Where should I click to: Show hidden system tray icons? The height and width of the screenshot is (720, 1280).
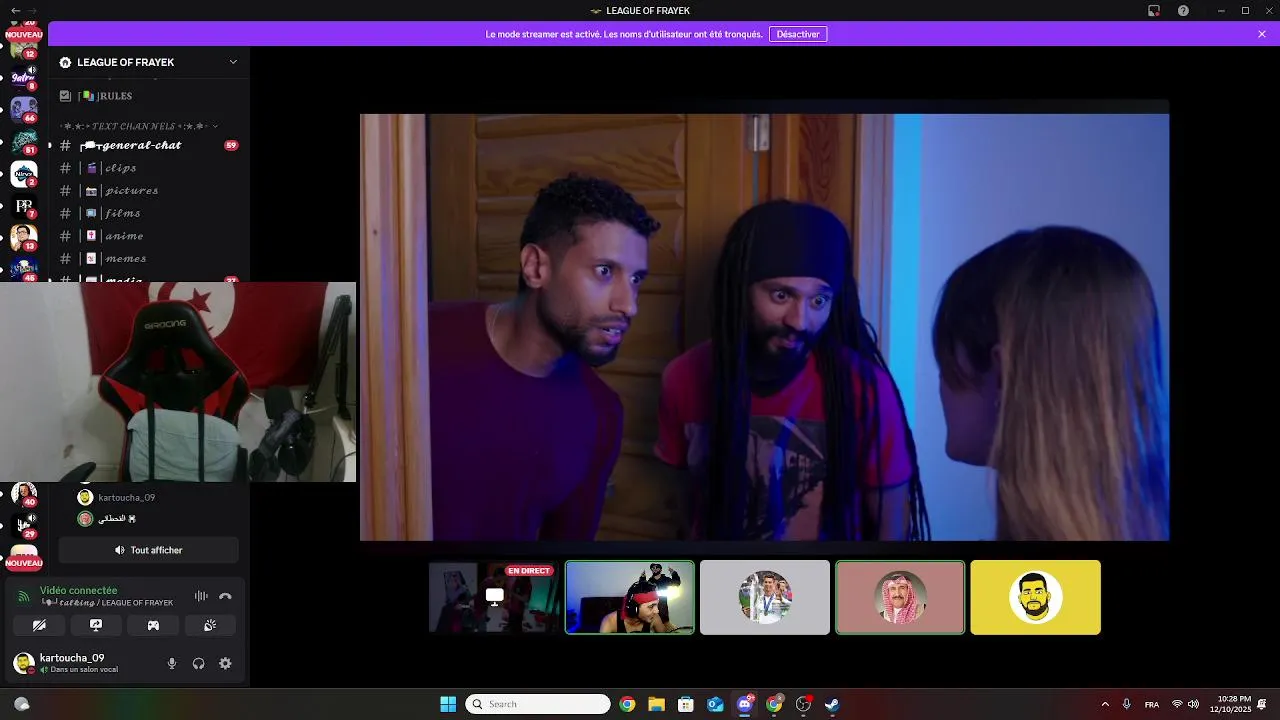click(x=1105, y=704)
